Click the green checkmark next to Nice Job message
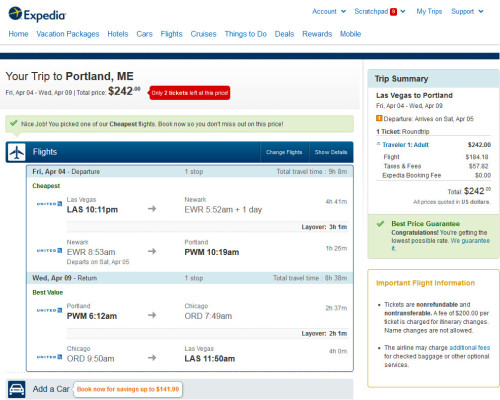500x400 pixels. (14, 123)
